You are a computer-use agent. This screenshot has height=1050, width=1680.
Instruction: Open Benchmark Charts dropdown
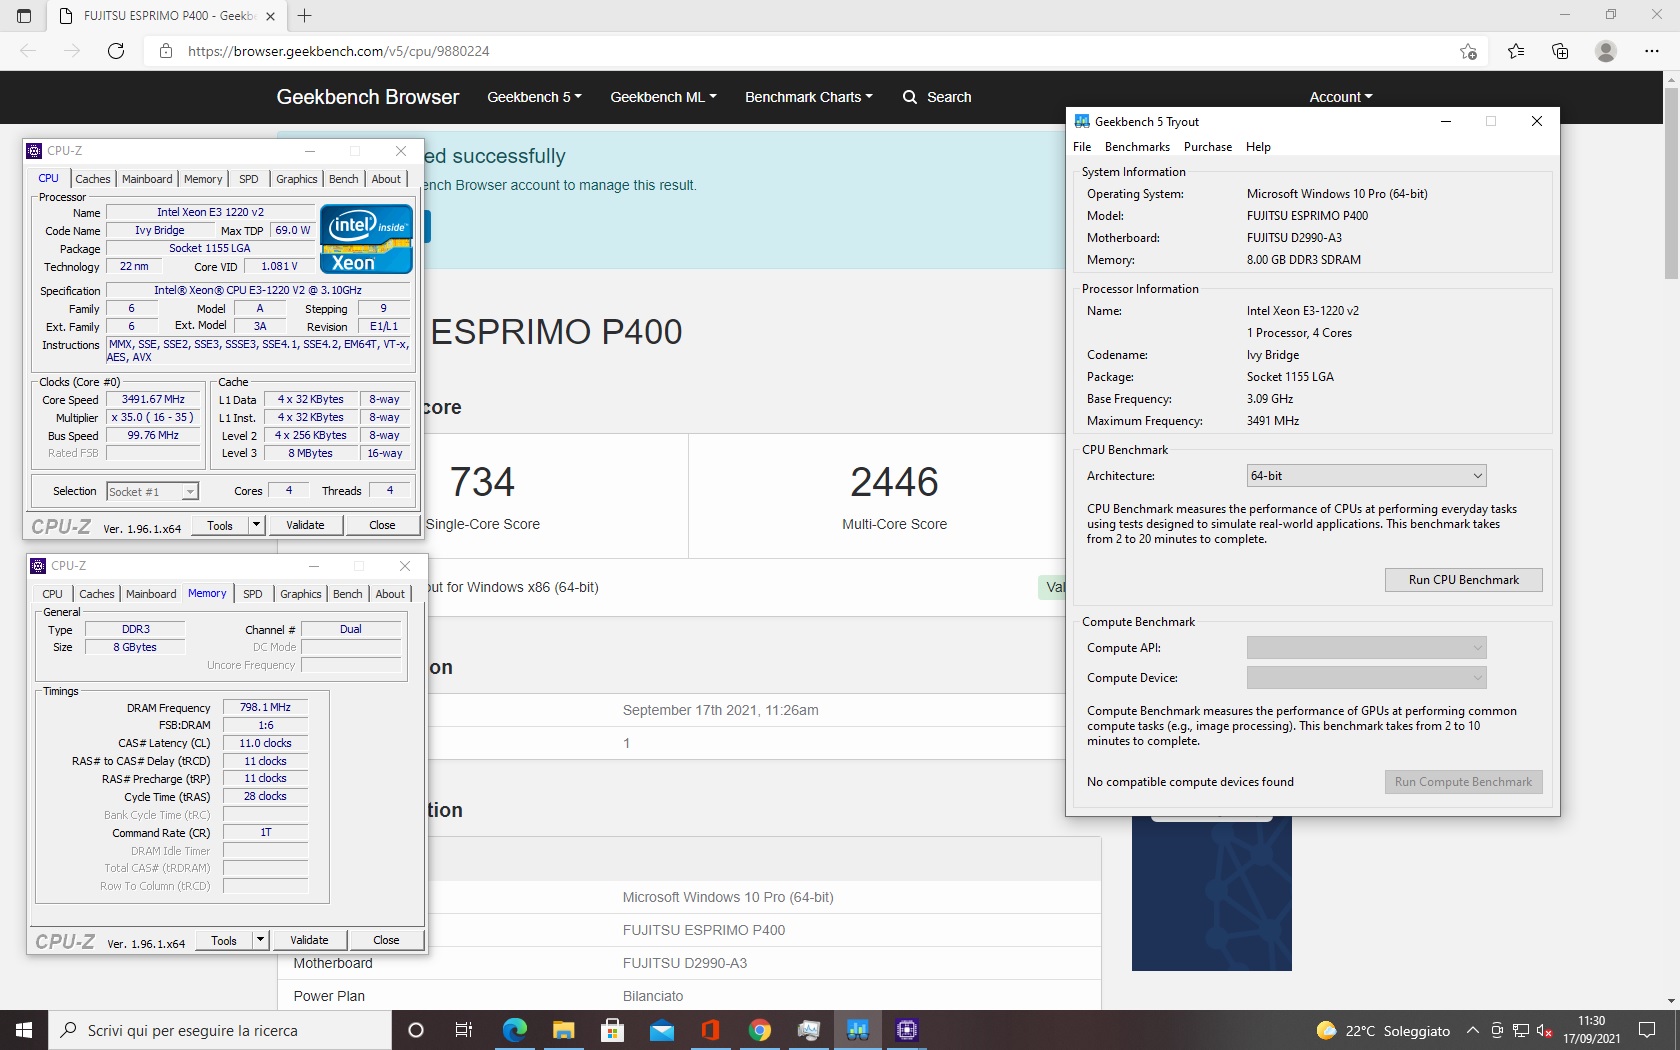(x=808, y=97)
